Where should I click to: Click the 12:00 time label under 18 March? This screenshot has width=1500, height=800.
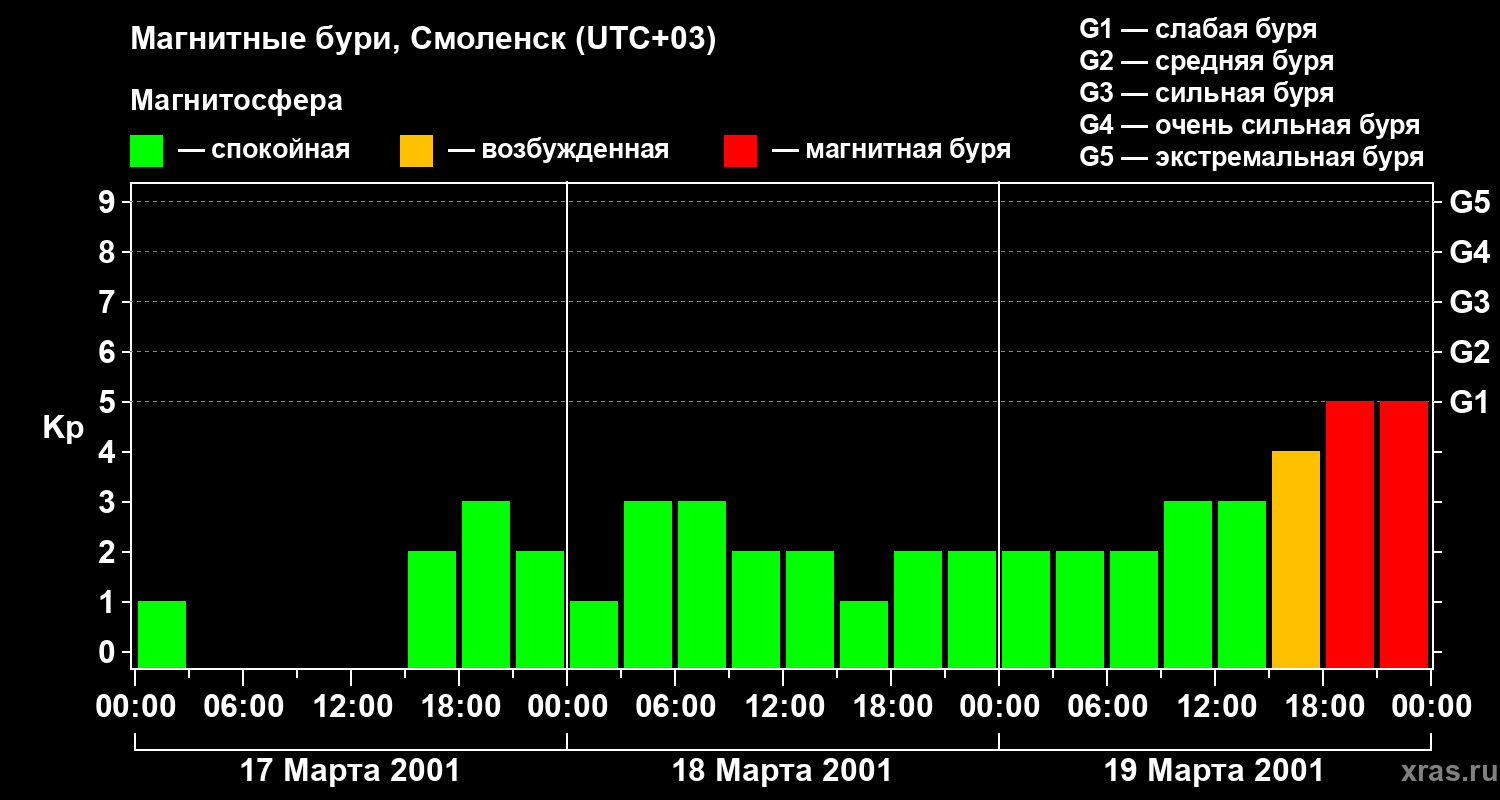pos(783,706)
